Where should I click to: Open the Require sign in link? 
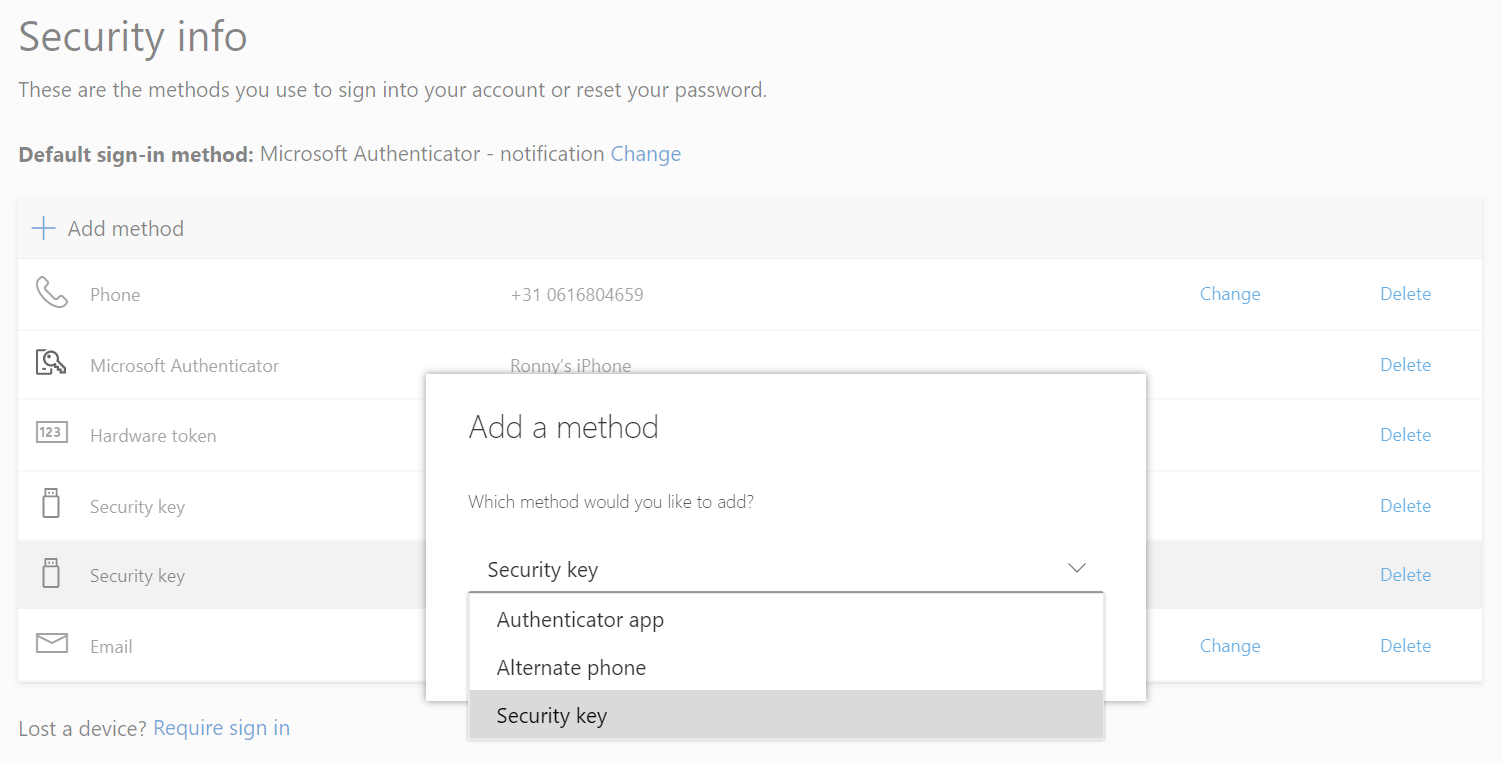(221, 728)
